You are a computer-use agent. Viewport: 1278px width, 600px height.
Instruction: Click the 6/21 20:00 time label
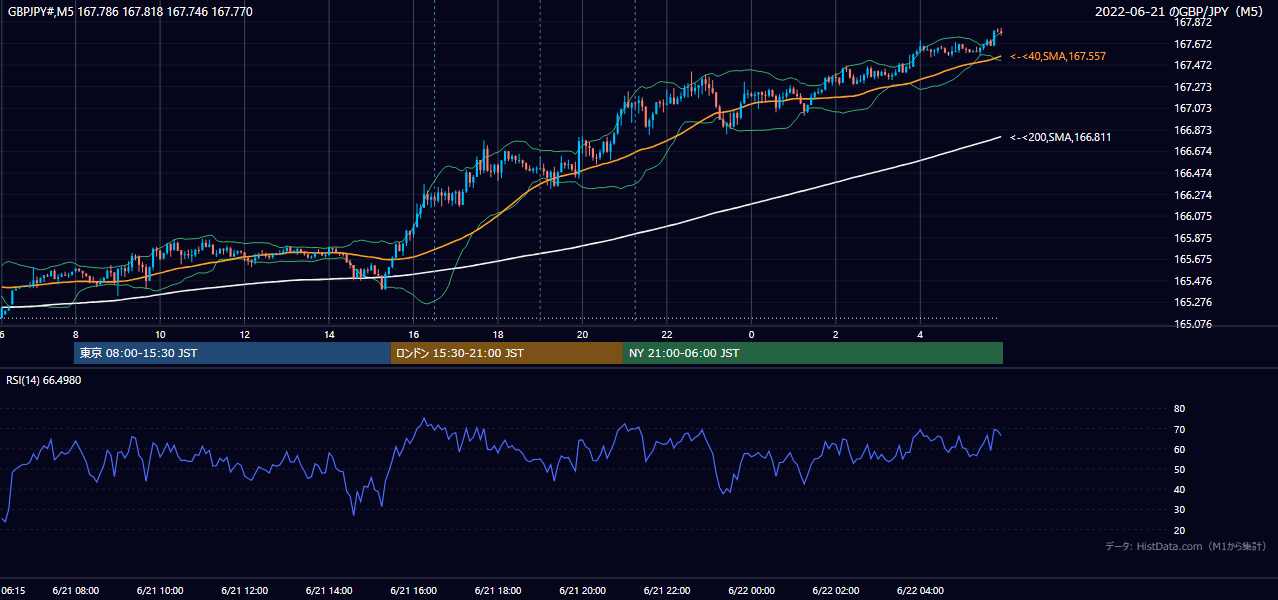(582, 591)
